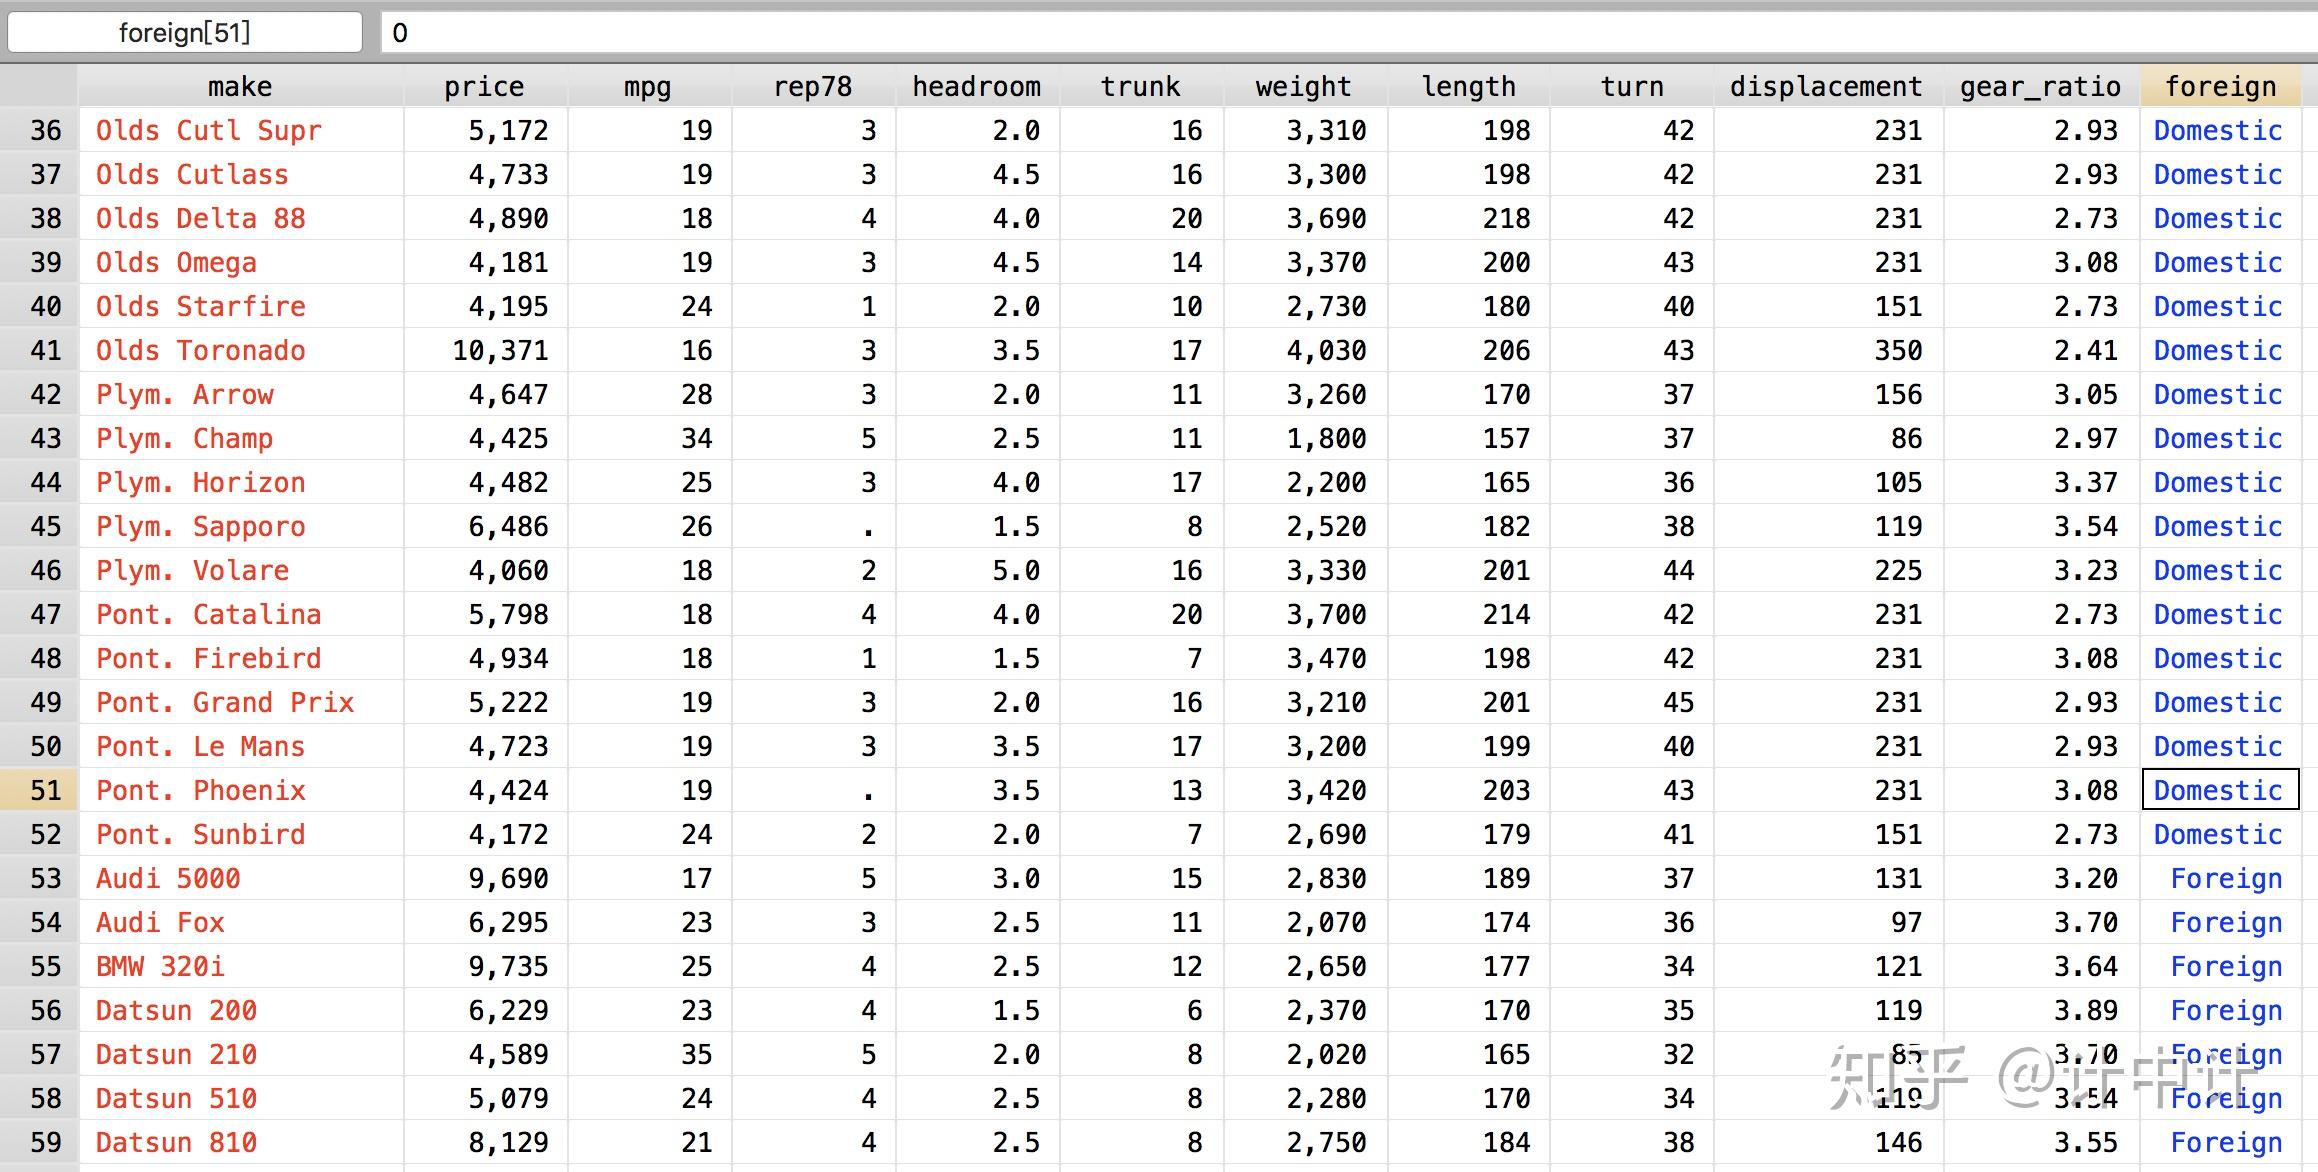Click row number 36 header

click(x=45, y=130)
